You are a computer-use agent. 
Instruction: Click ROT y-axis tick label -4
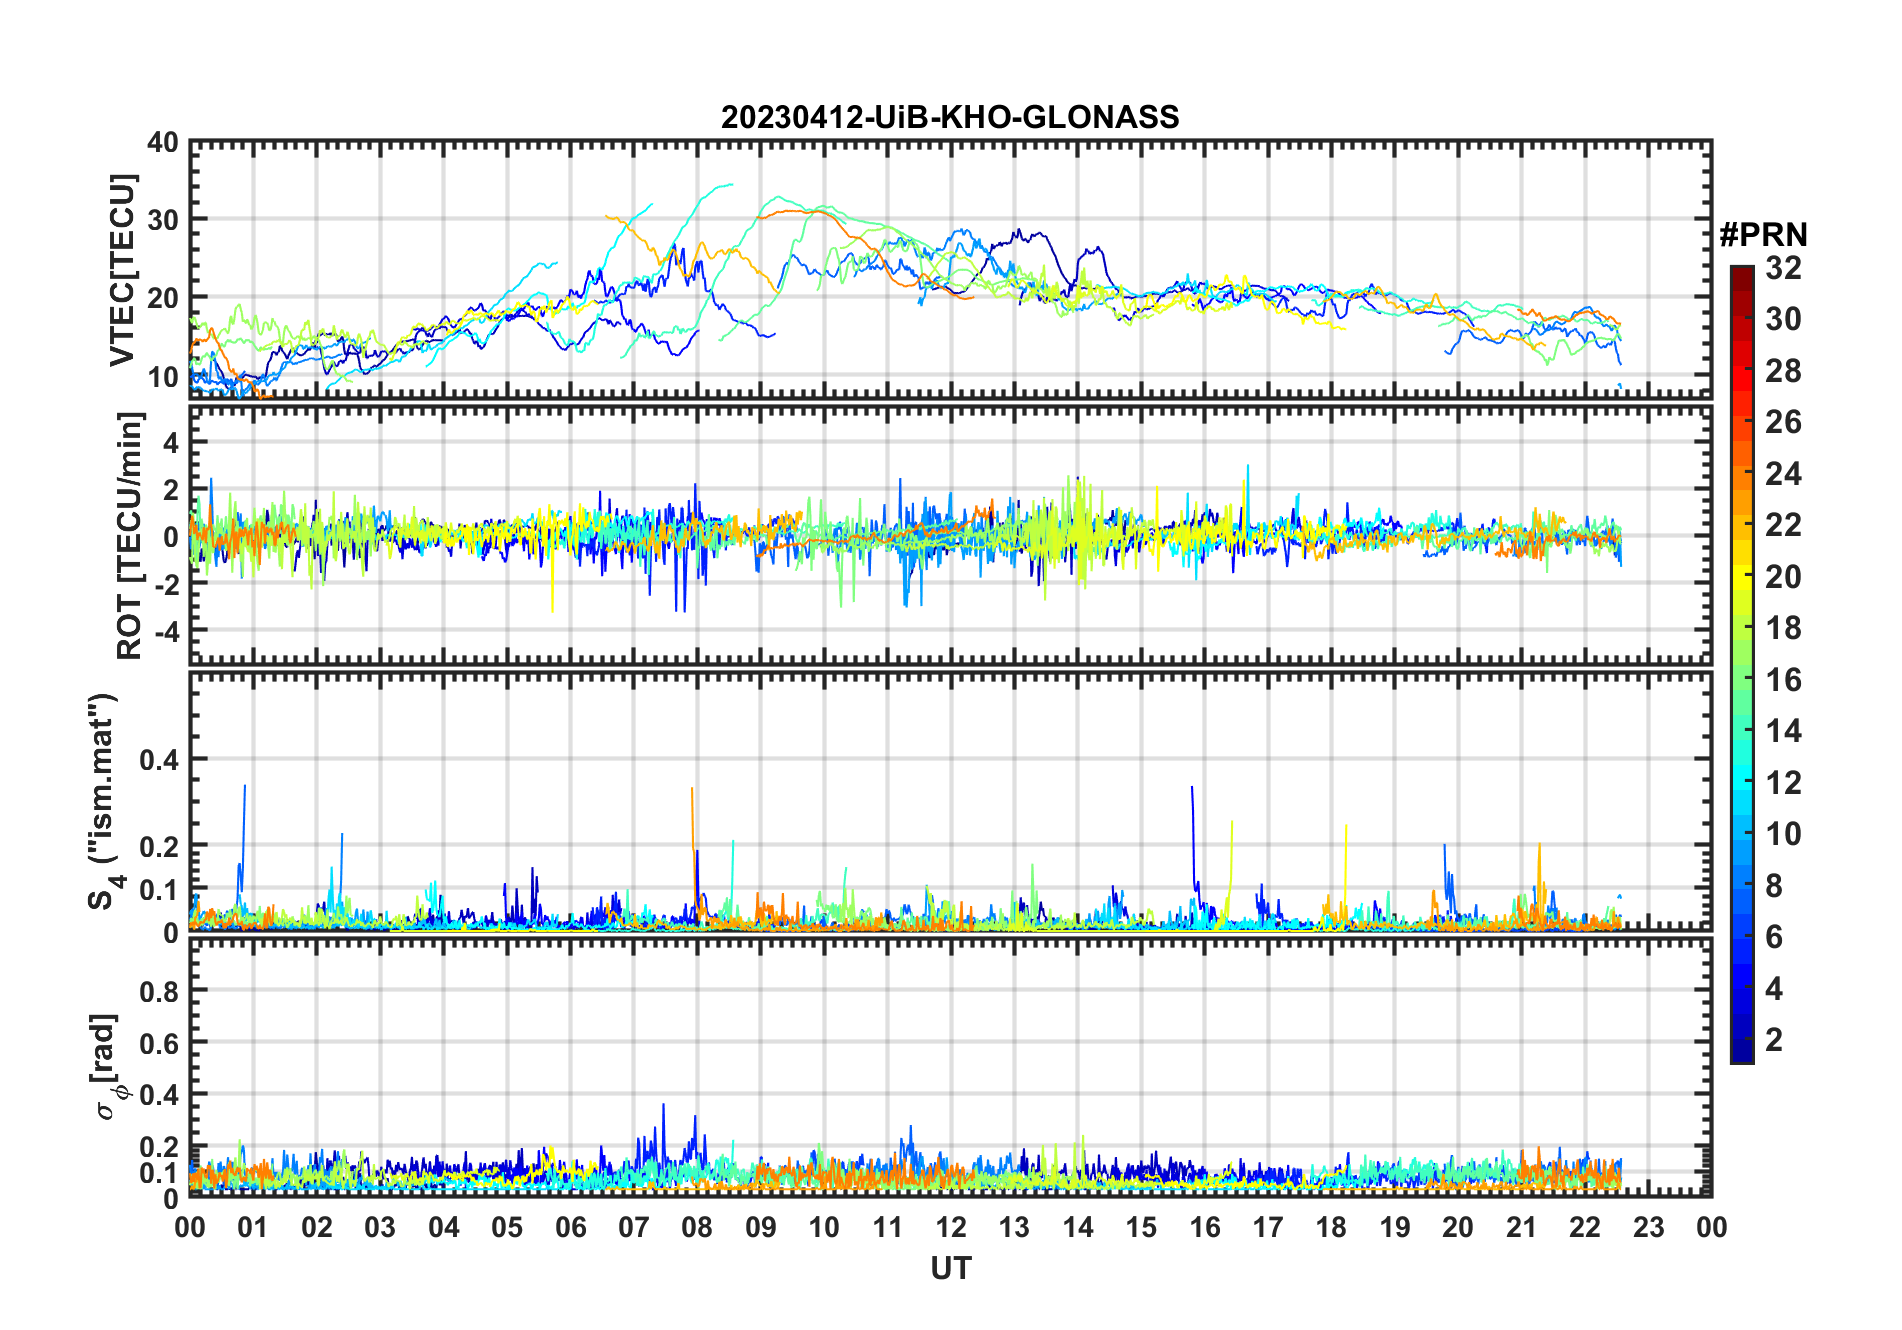click(x=166, y=632)
